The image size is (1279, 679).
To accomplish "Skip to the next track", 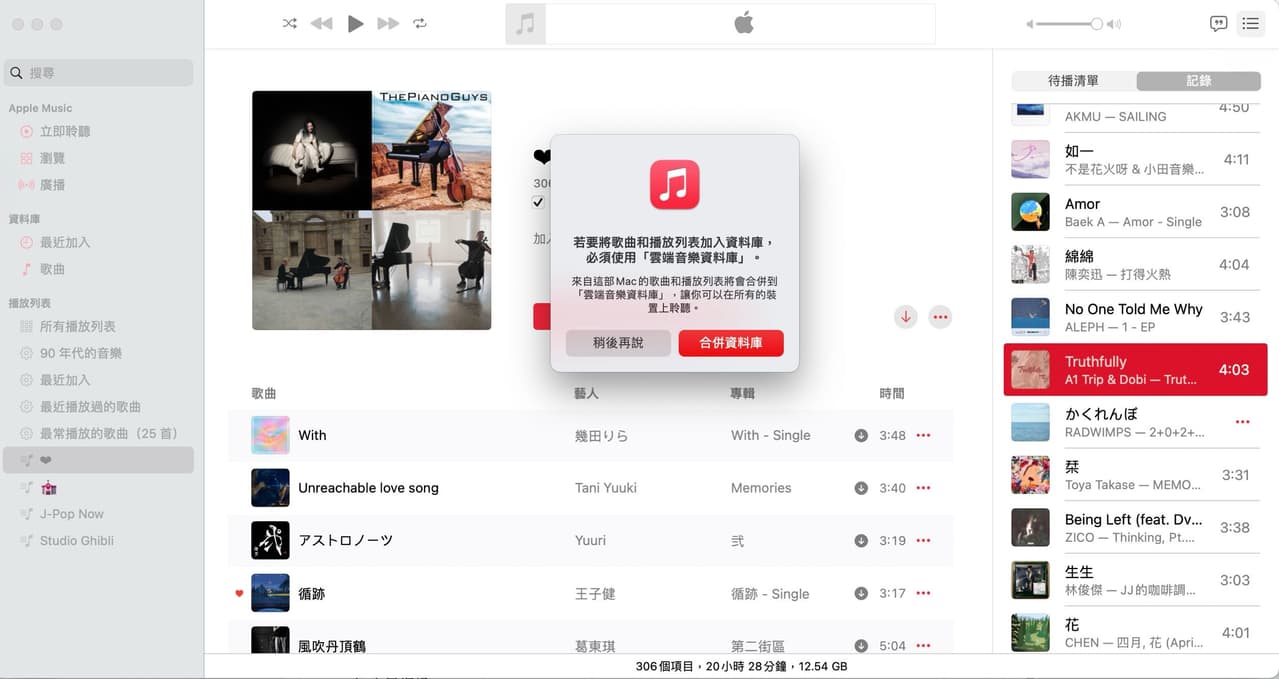I will (x=388, y=24).
